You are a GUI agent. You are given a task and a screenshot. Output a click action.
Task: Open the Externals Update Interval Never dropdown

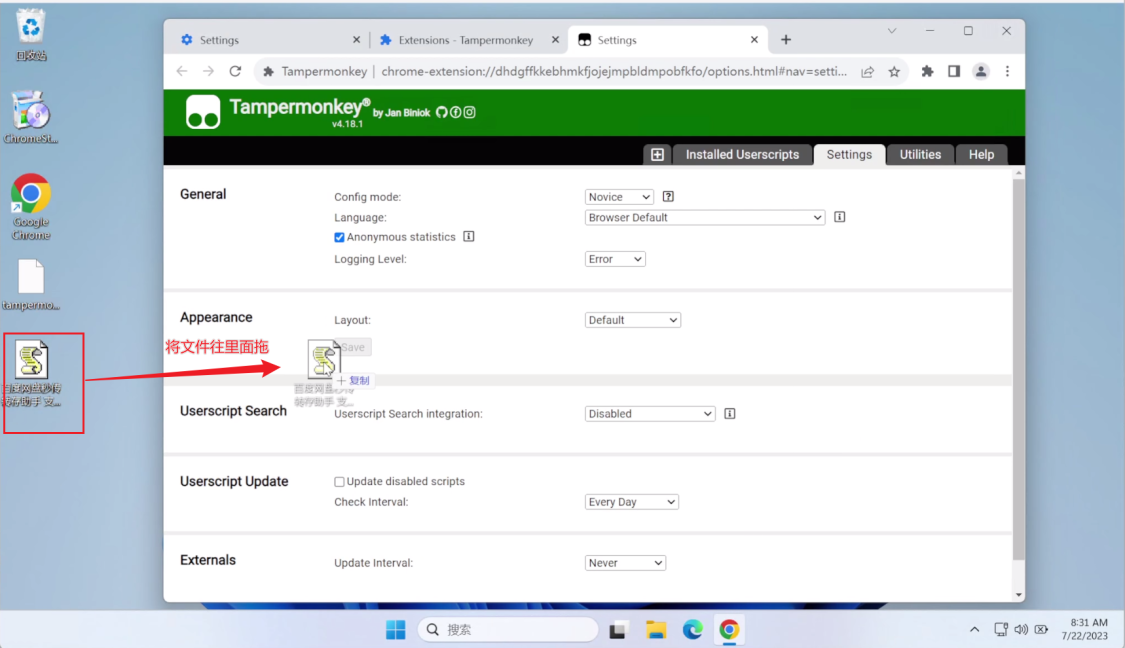click(x=625, y=563)
